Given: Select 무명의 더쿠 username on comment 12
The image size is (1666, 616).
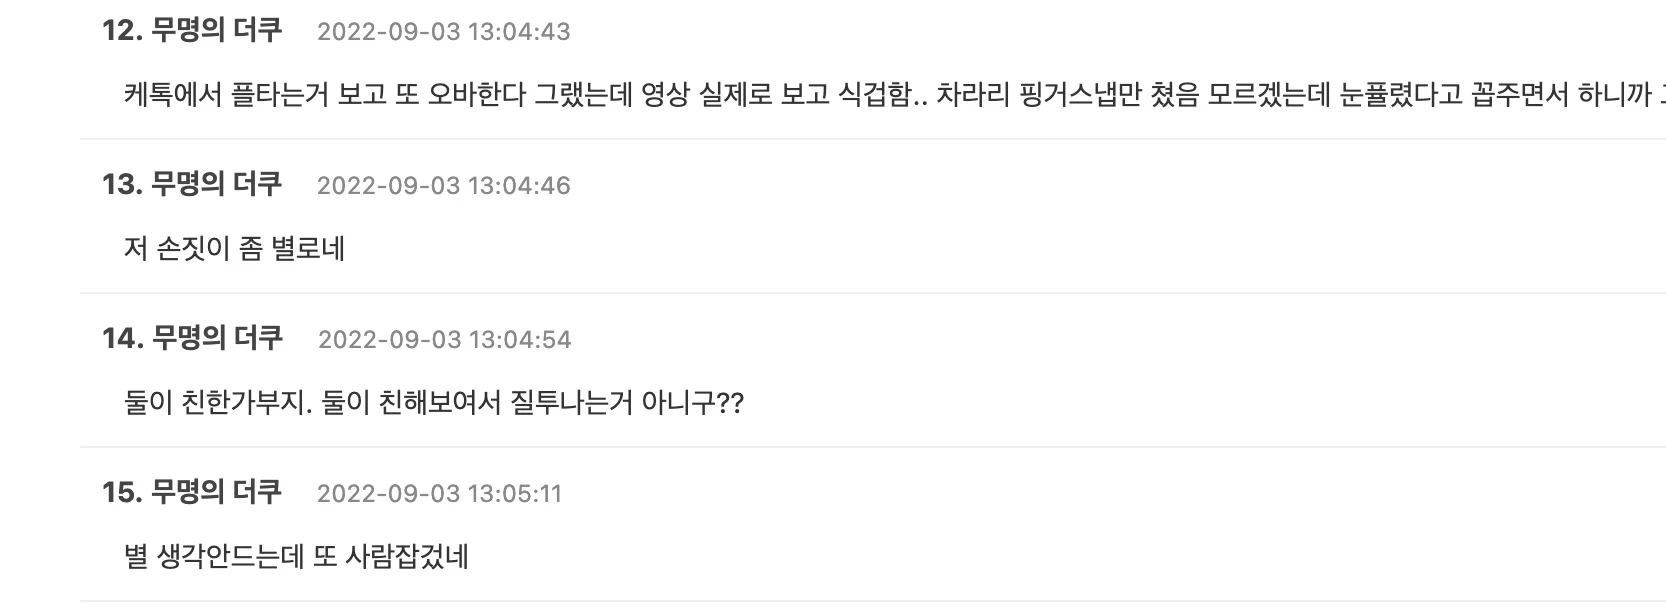Looking at the screenshot, I should (217, 30).
